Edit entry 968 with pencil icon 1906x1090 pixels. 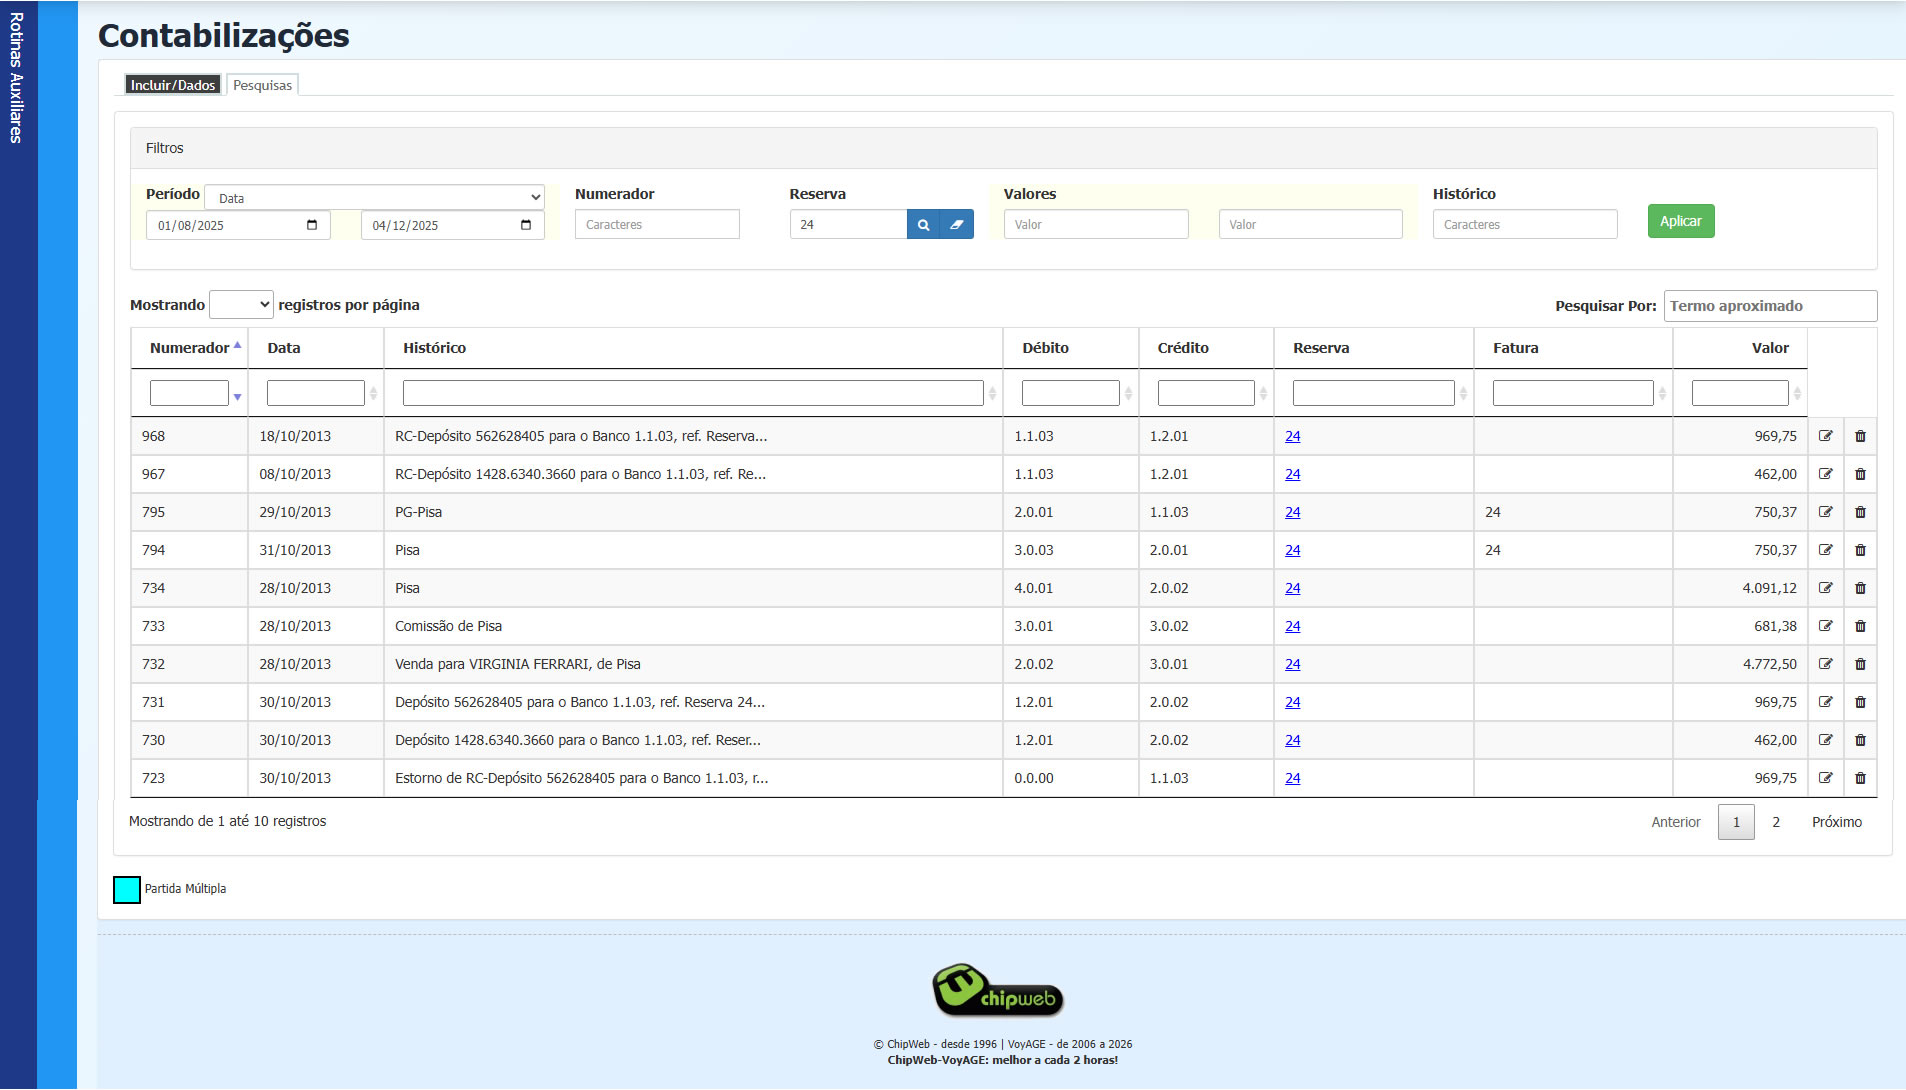1825,436
